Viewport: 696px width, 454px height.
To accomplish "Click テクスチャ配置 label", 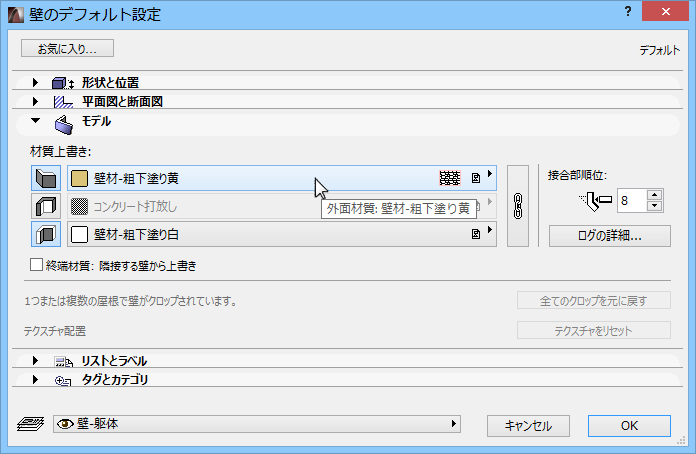I will 55,331.
